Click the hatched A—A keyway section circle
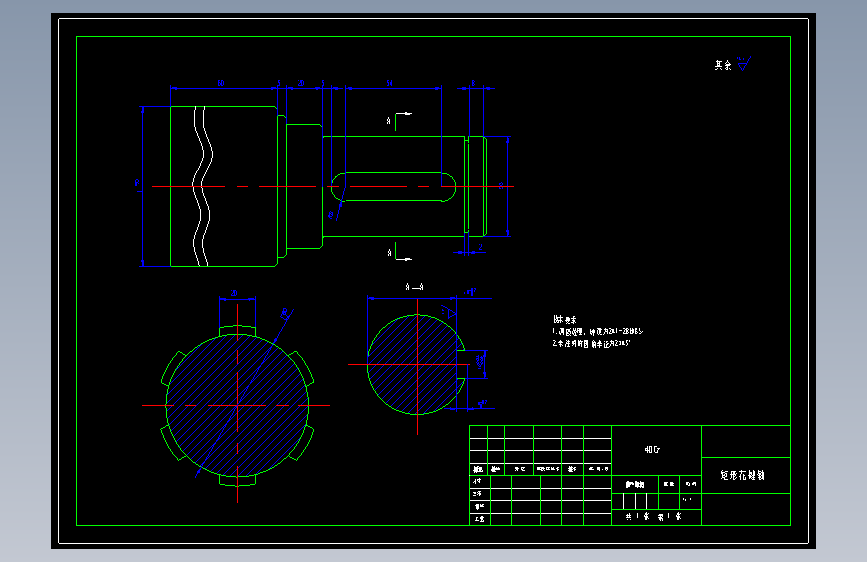The image size is (867, 562). pos(416,365)
